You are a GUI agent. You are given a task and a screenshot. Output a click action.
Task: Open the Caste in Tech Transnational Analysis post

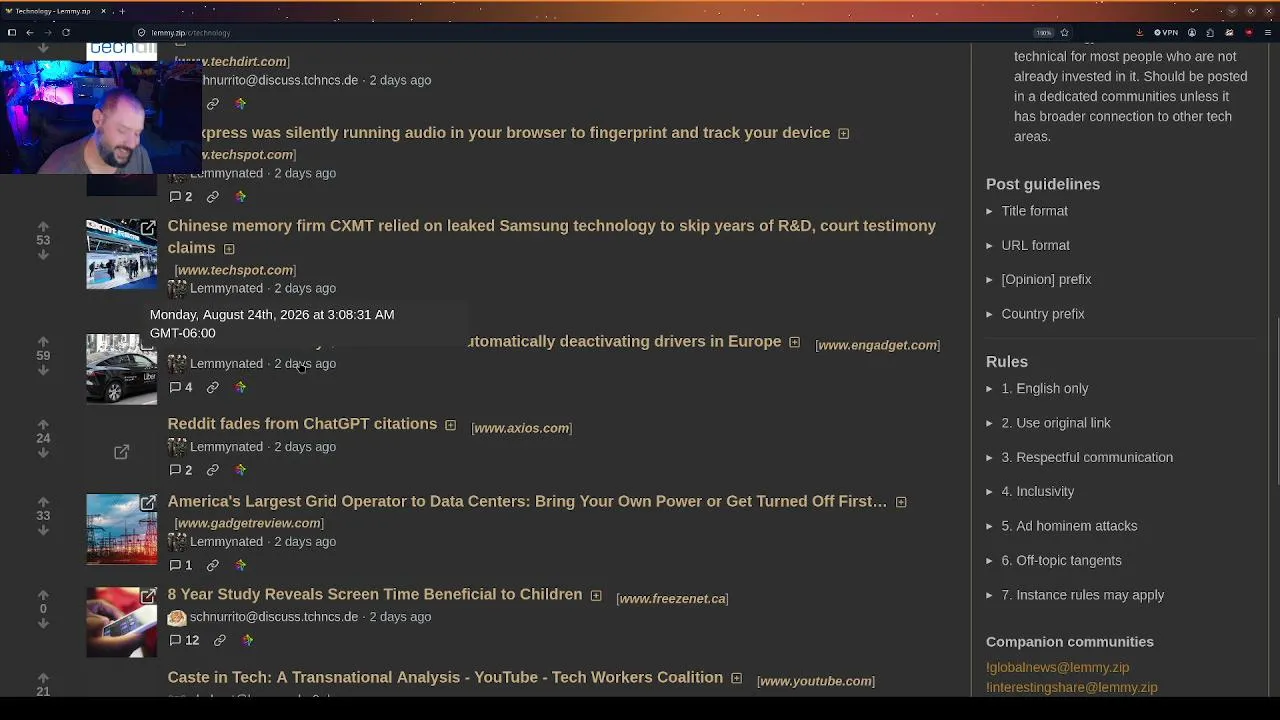pos(445,677)
